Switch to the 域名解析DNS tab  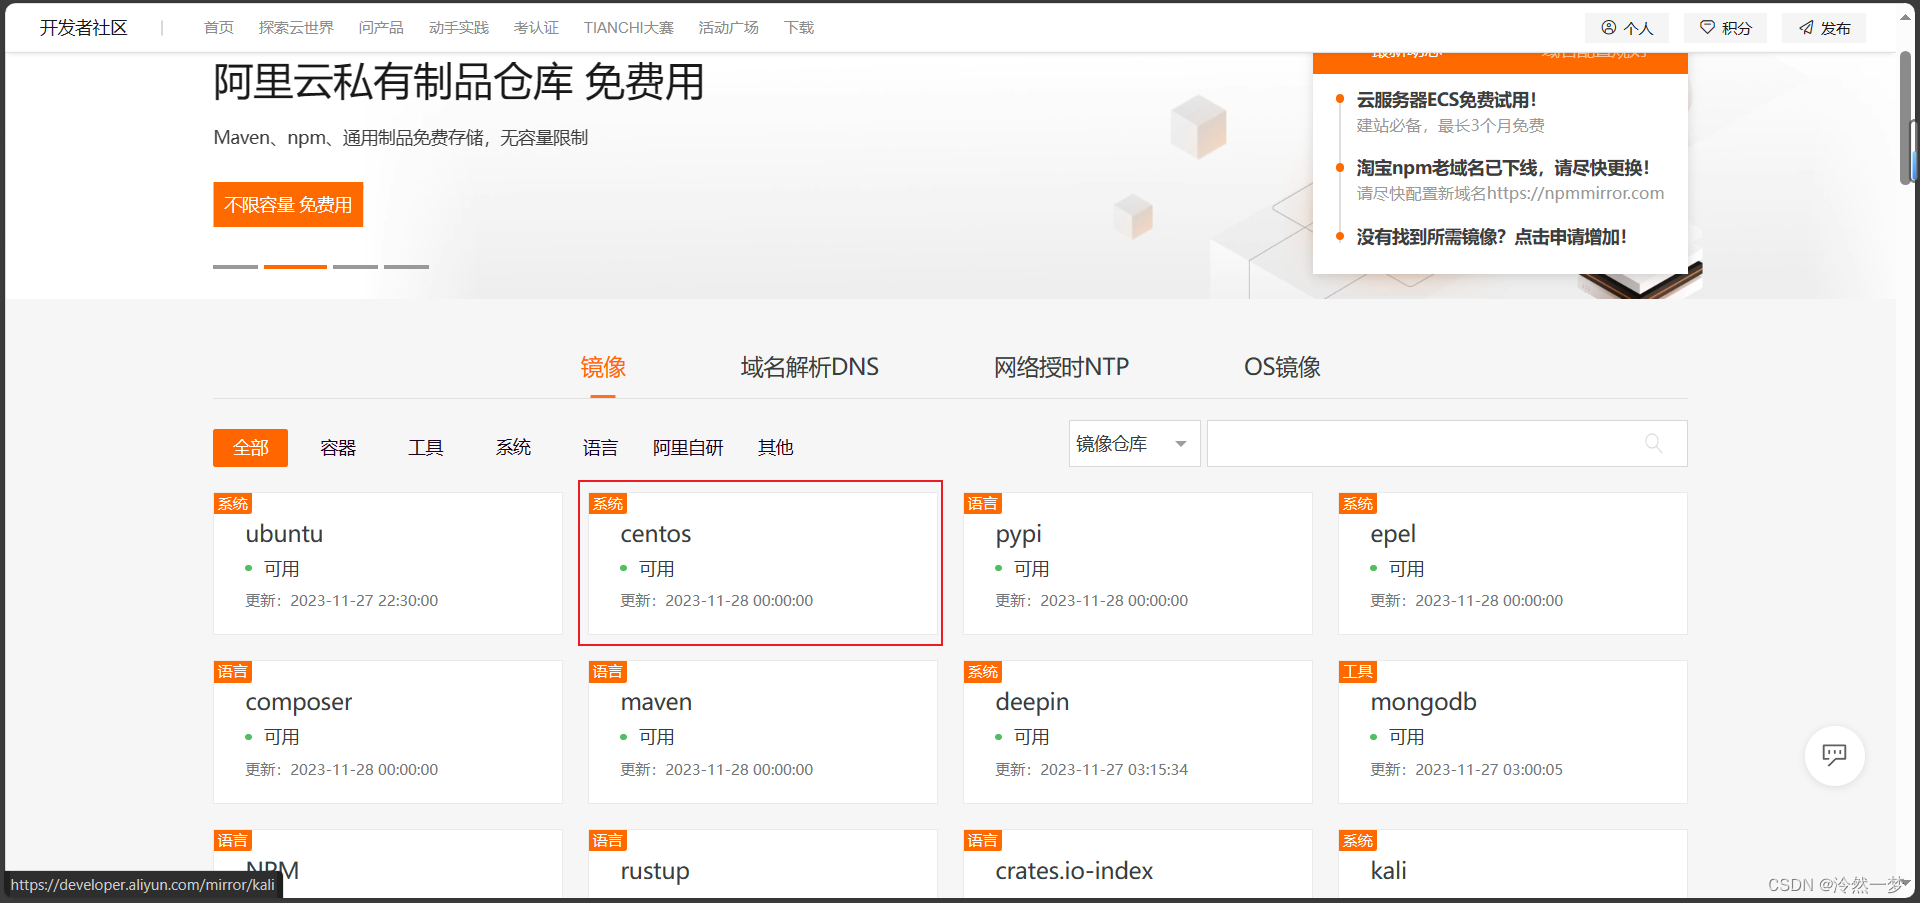click(809, 367)
